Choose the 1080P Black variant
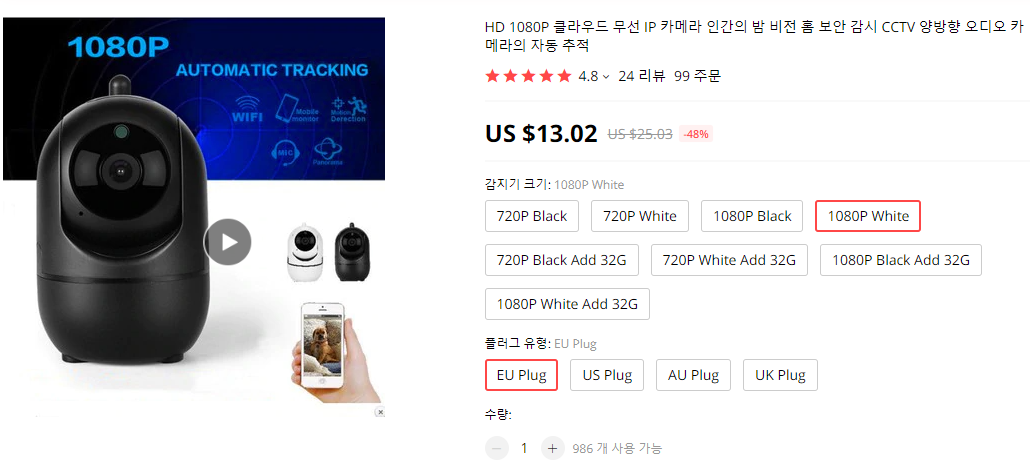Image resolution: width=1030 pixels, height=470 pixels. click(x=752, y=216)
